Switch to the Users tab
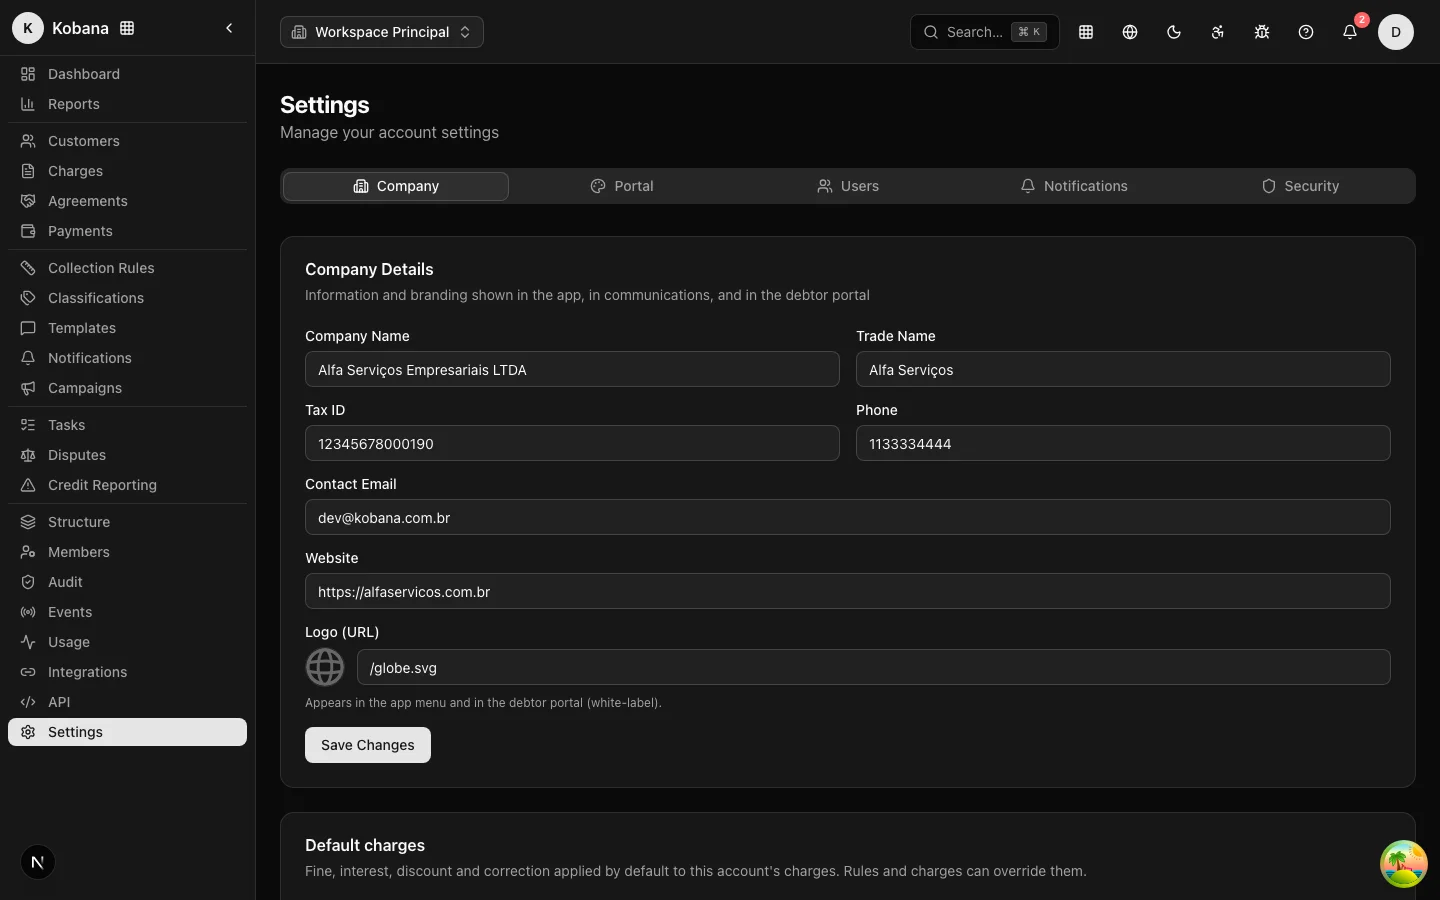Screen dimensions: 1440x900 click(x=848, y=186)
